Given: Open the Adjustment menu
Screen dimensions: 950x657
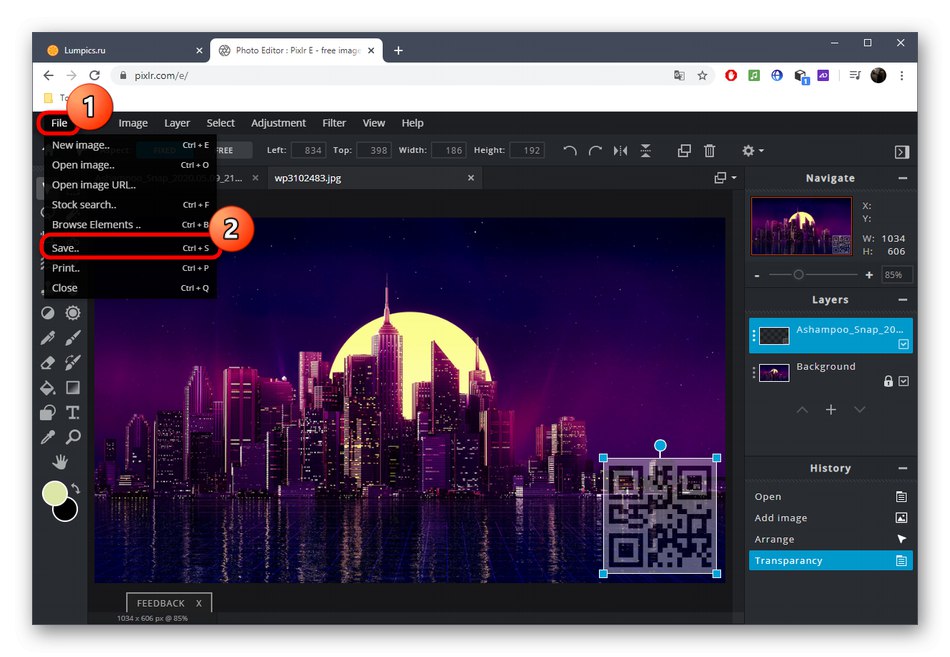Looking at the screenshot, I should (x=279, y=123).
